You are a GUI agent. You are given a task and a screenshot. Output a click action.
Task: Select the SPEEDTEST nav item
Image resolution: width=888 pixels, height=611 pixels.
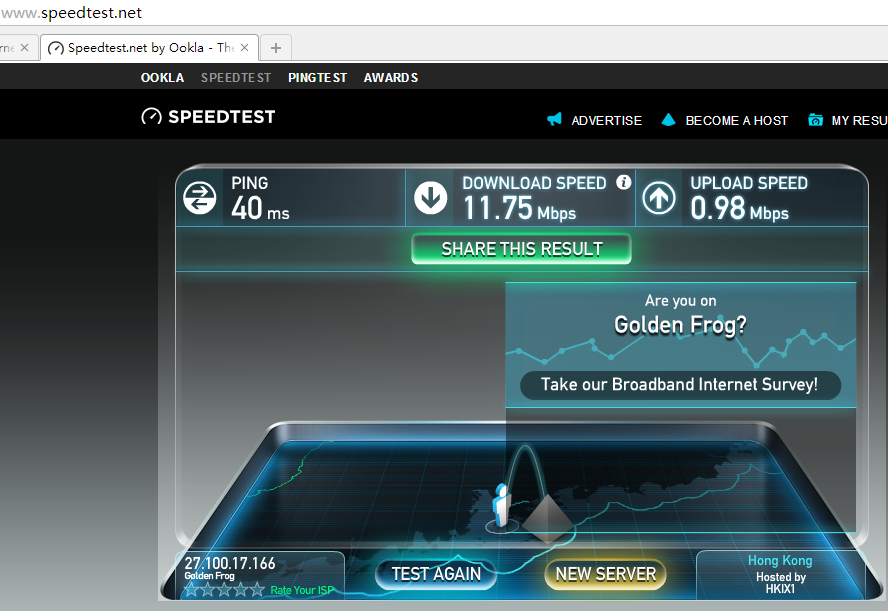tap(236, 78)
